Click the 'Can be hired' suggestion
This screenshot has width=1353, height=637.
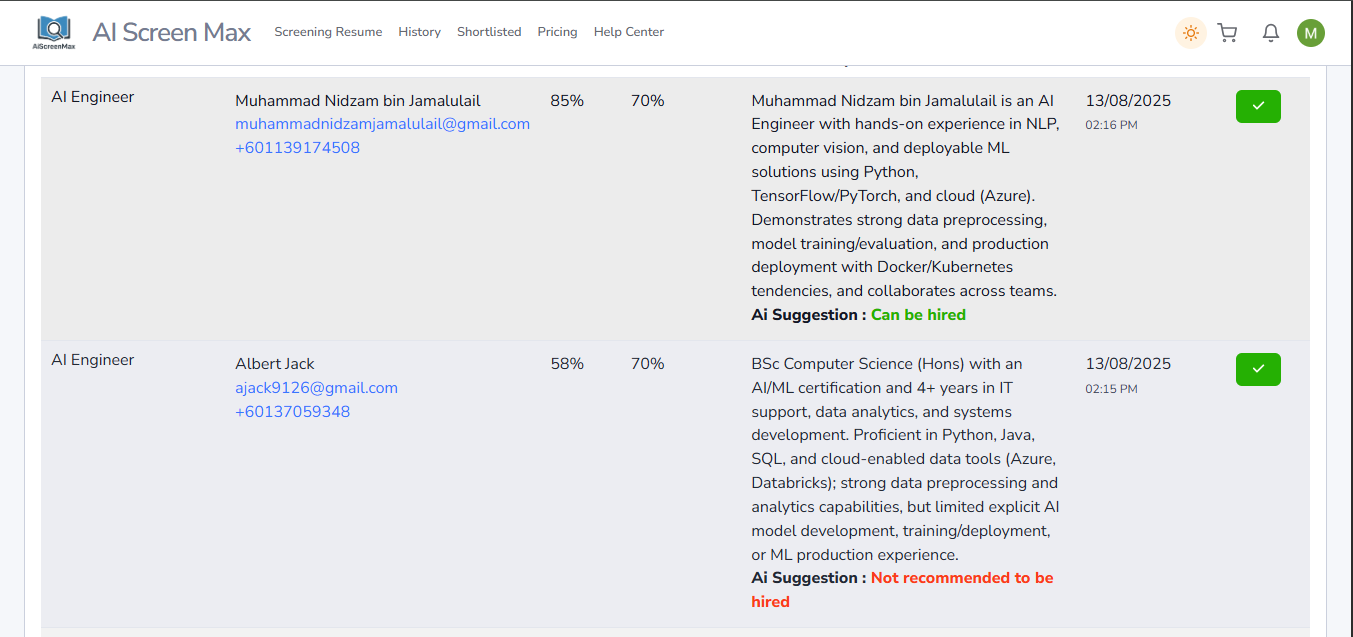[918, 315]
